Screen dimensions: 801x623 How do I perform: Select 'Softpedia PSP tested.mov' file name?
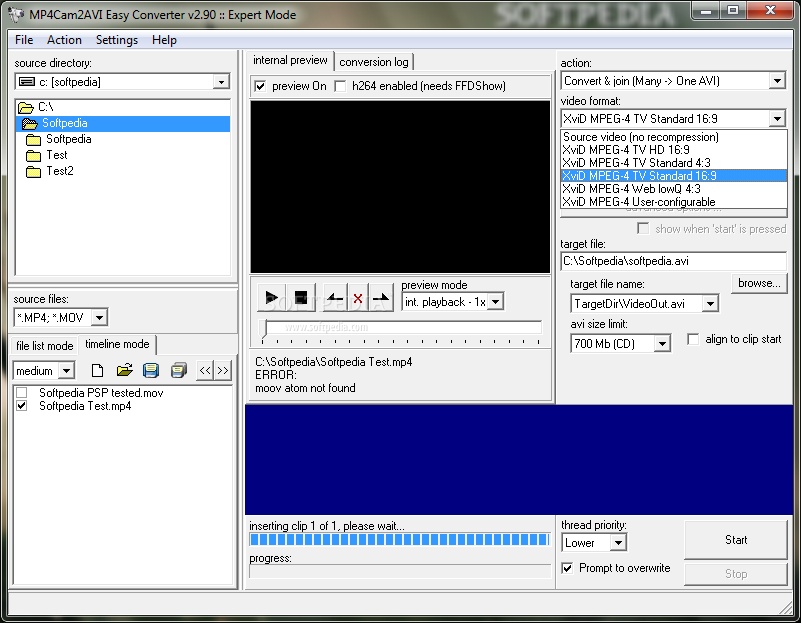pos(101,393)
